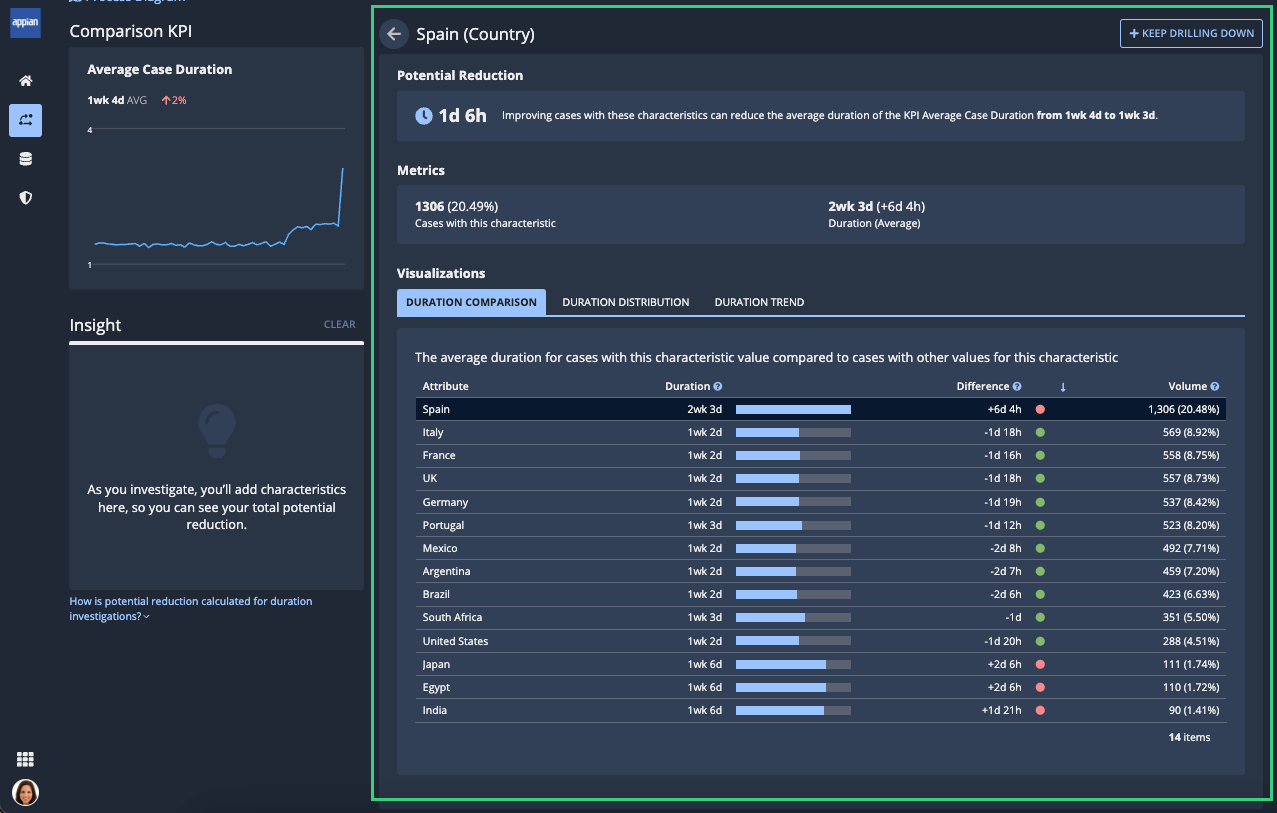Select the UK attribute row
Image resolution: width=1277 pixels, height=813 pixels.
tap(821, 478)
